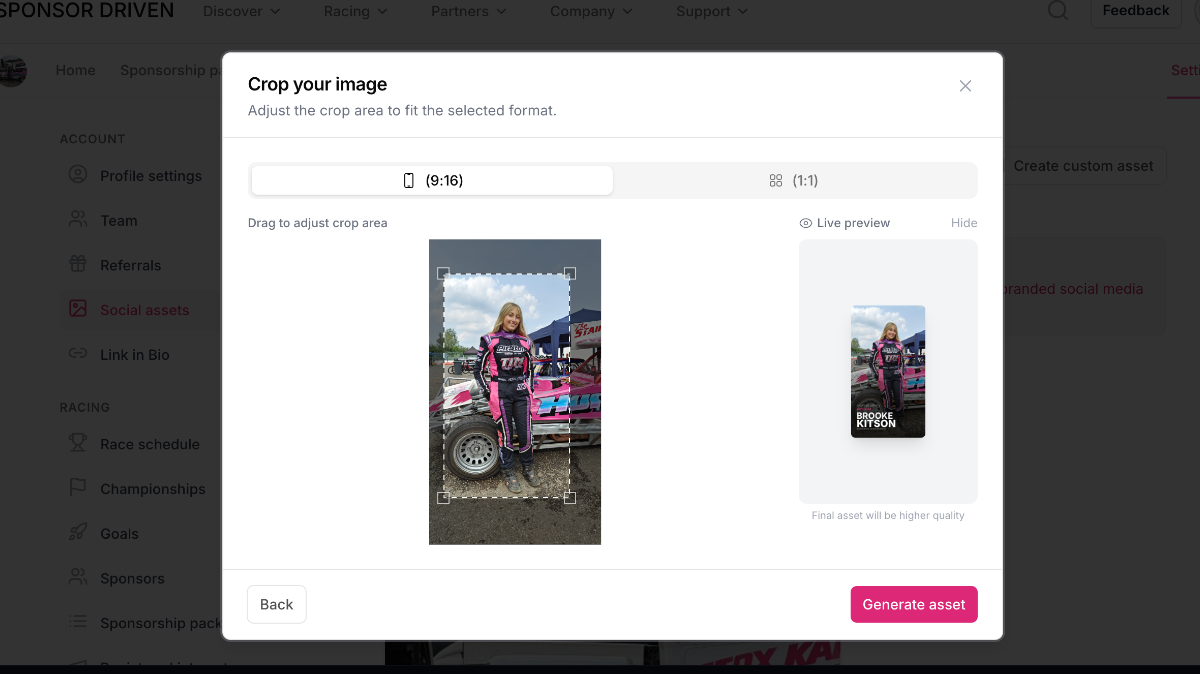Viewport: 1200px width, 674px height.
Task: Go Back from the crop dialog
Action: pos(277,604)
